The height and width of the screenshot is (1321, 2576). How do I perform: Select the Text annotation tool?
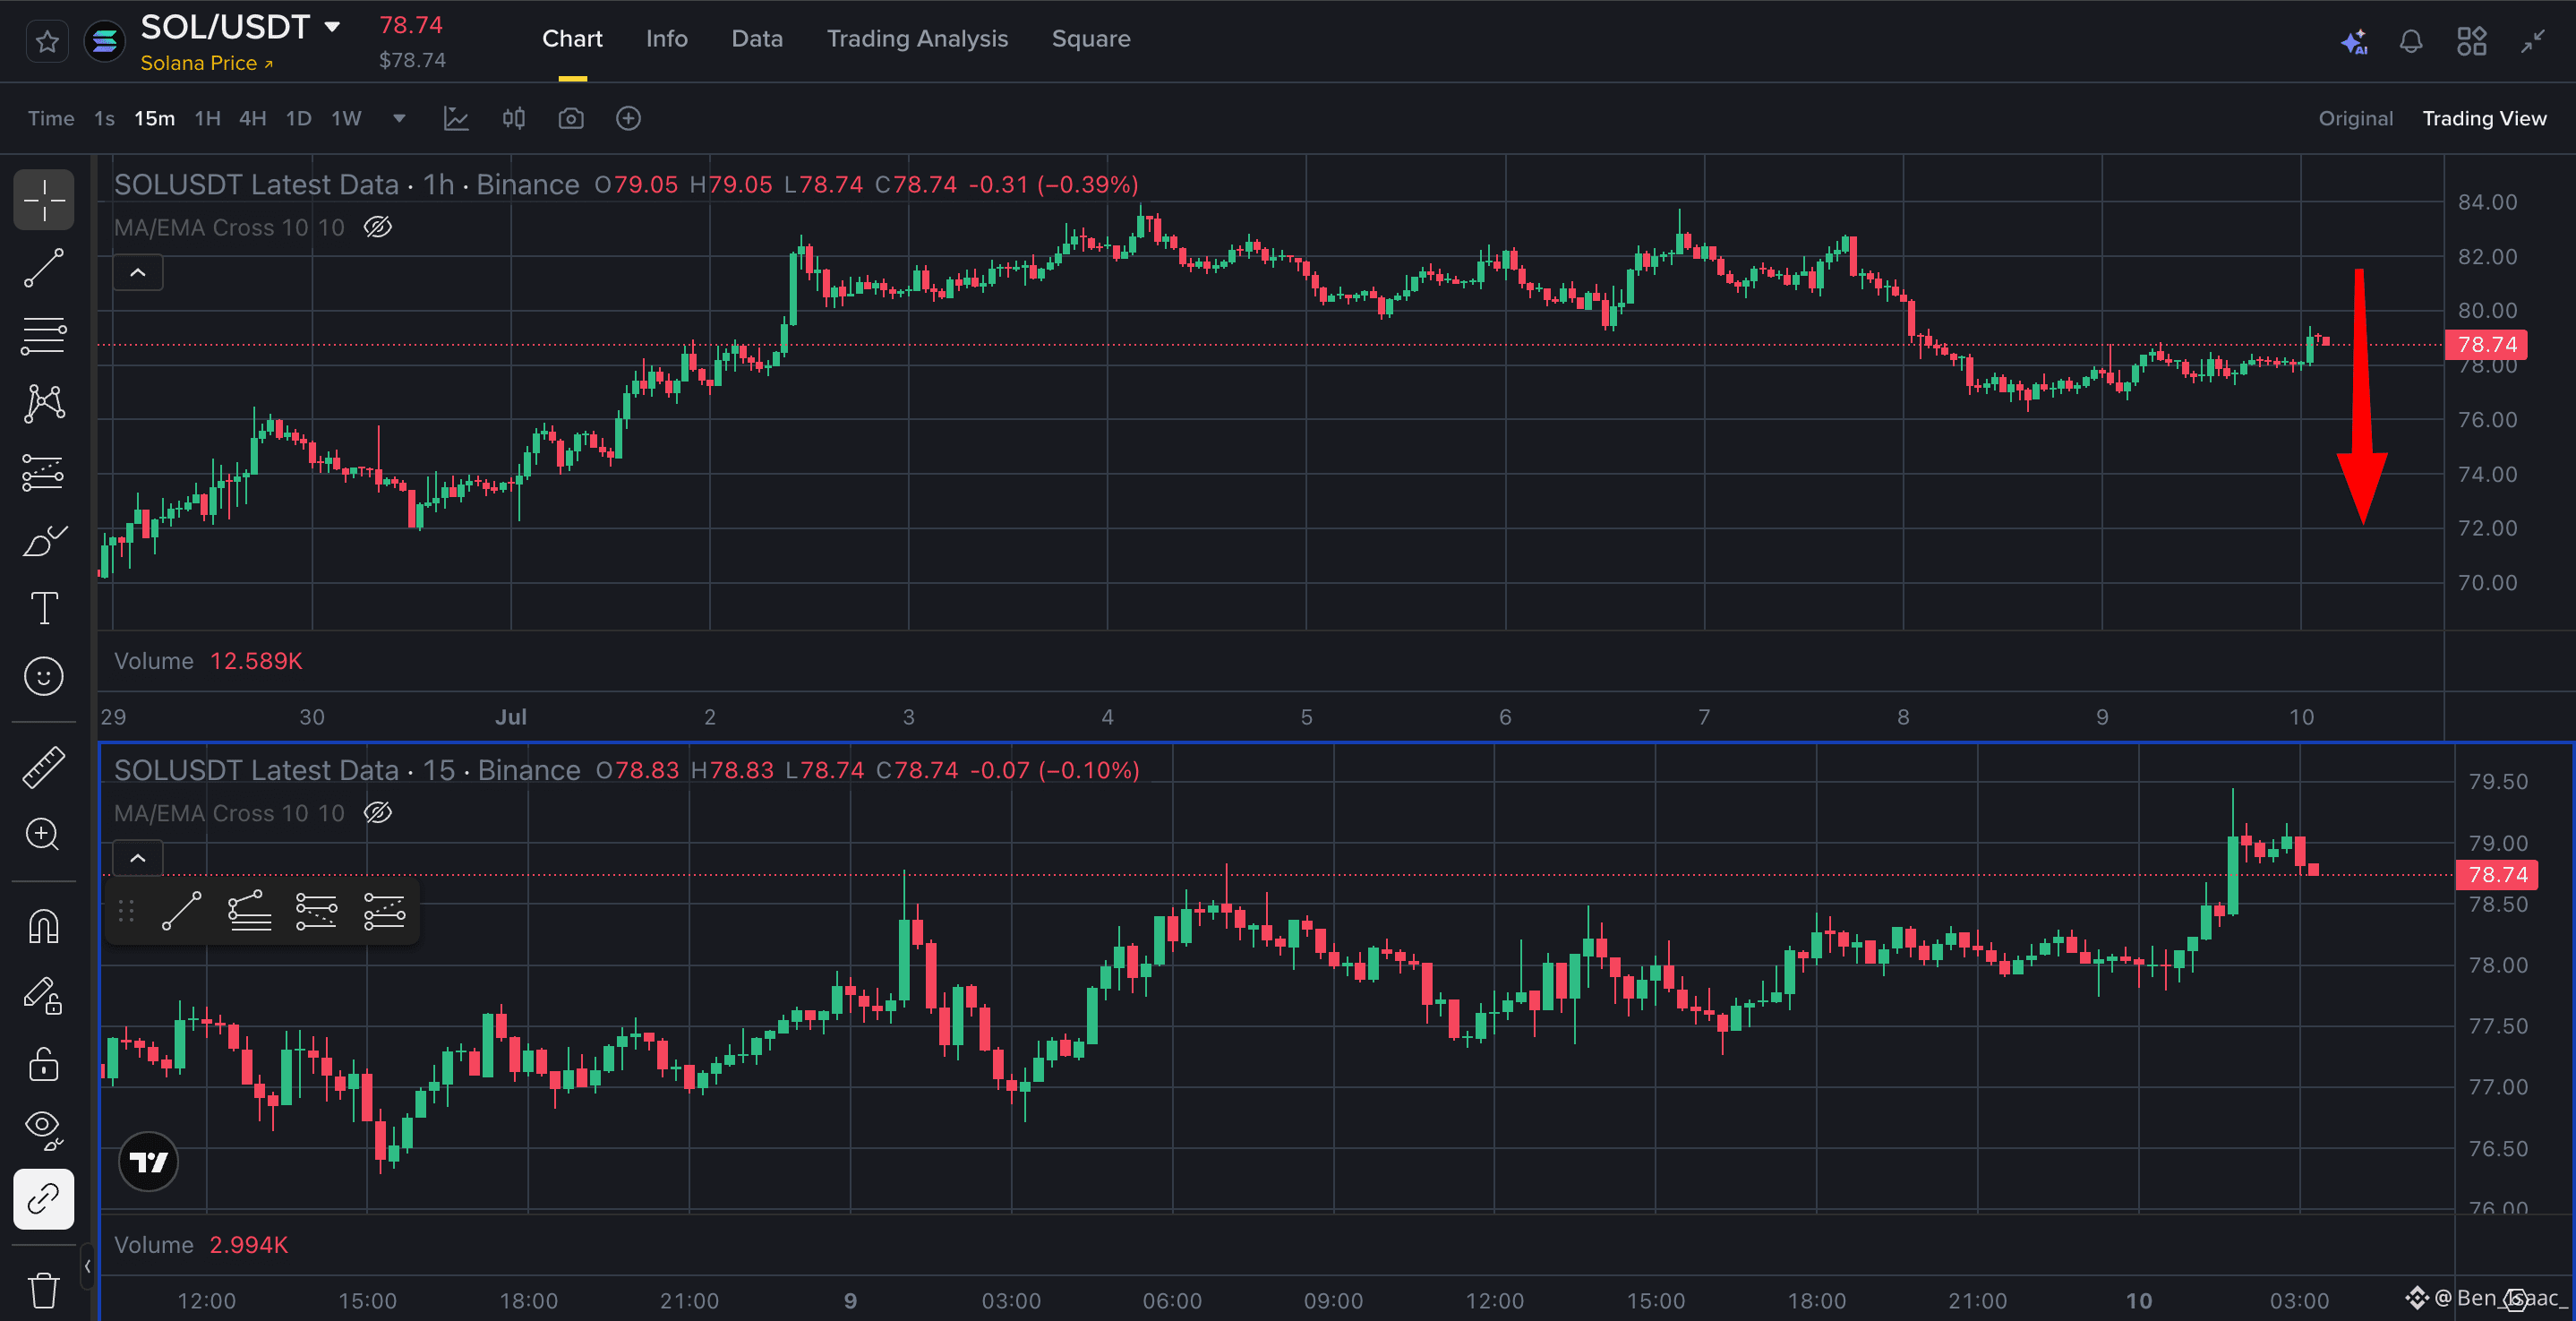pyautogui.click(x=44, y=608)
